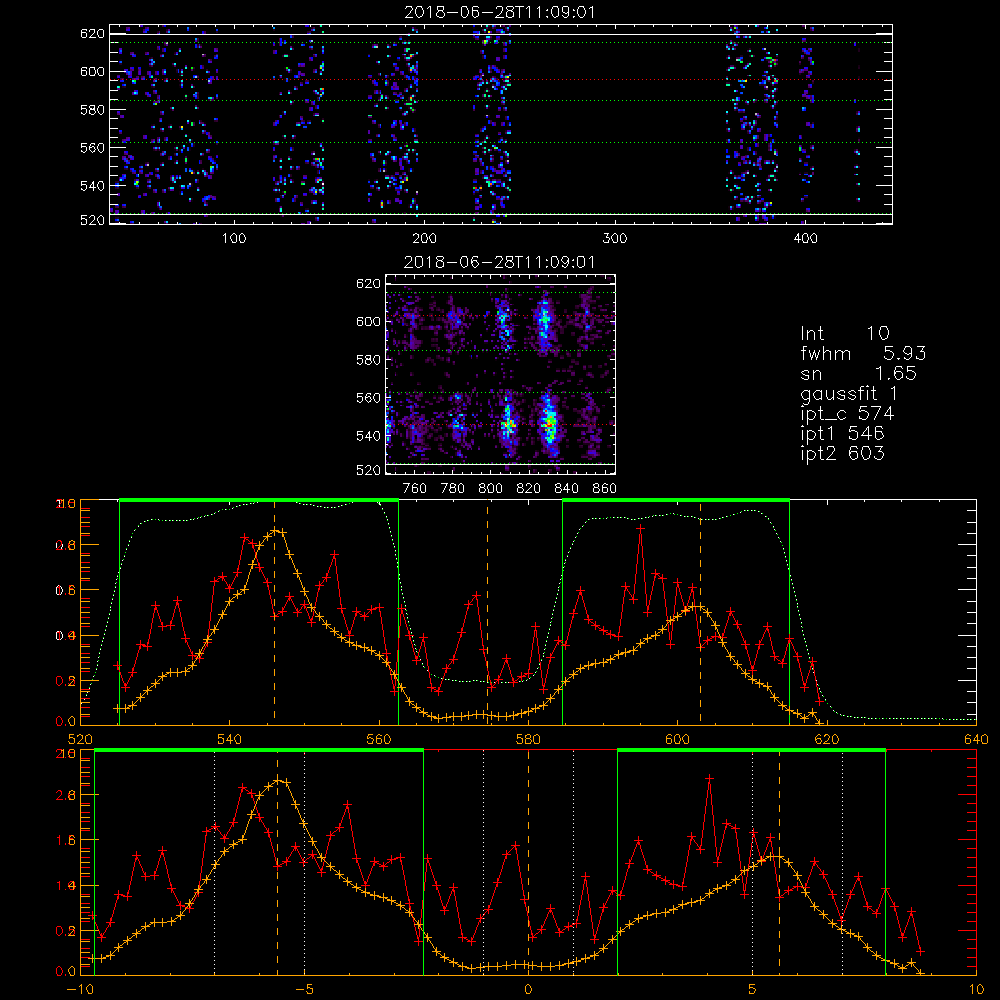Click the left green bar atop the 520–640 plot

pyautogui.click(x=259, y=501)
